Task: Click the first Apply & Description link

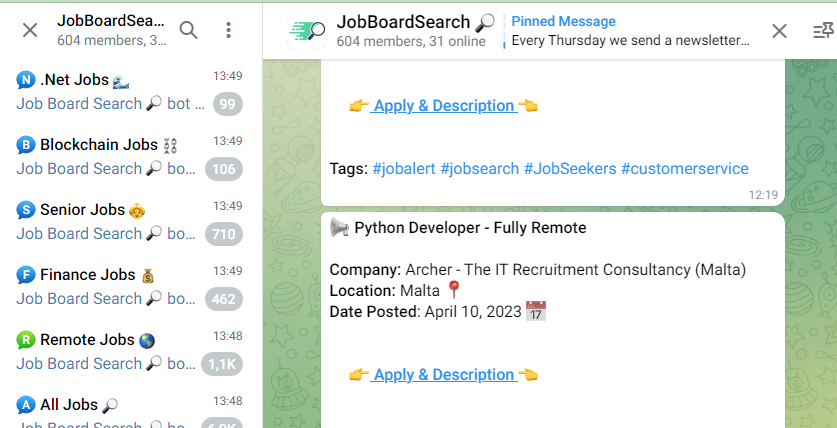Action: [443, 106]
